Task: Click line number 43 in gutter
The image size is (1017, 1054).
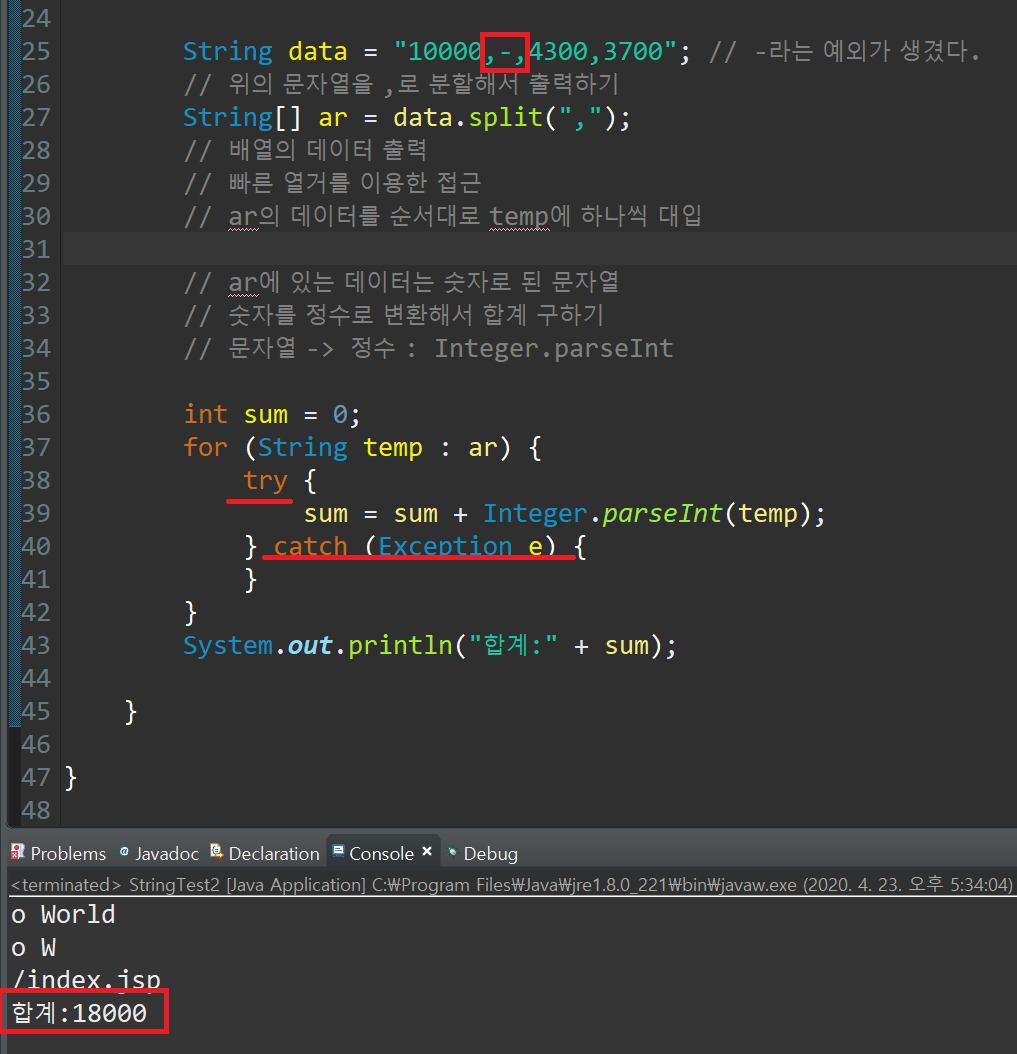Action: click(x=36, y=645)
